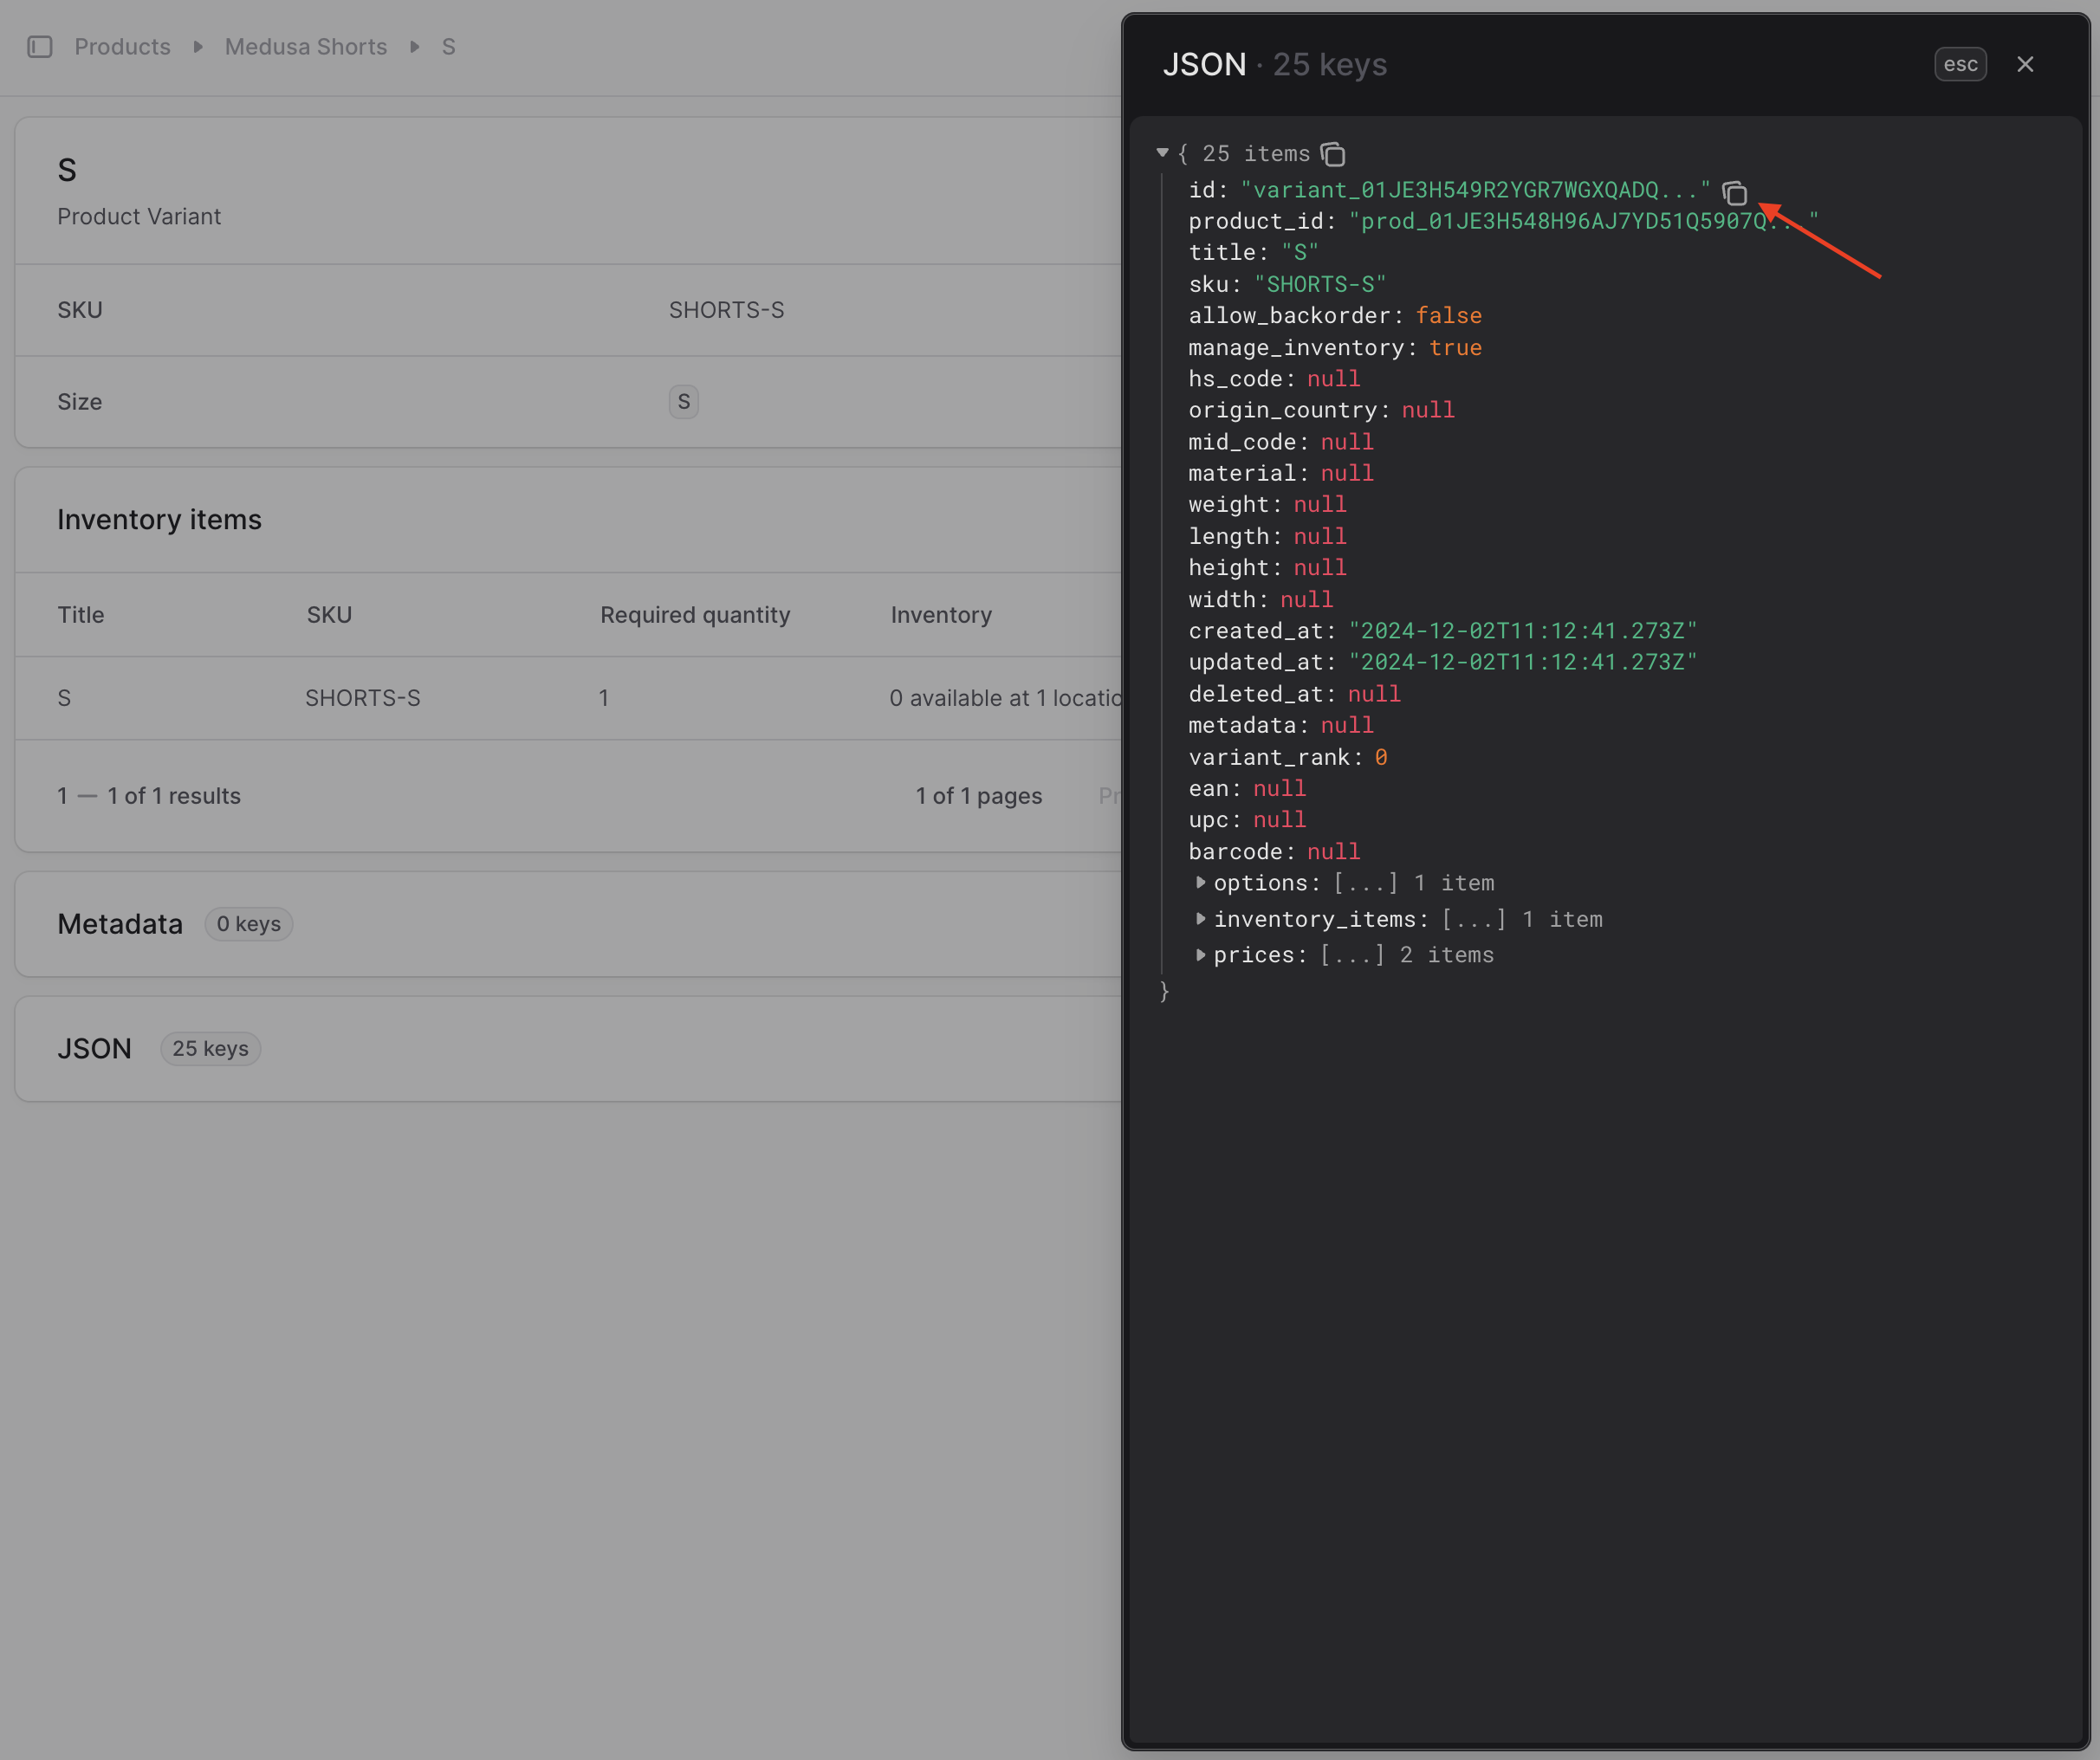
Task: Click the Inventory column header
Action: [940, 615]
